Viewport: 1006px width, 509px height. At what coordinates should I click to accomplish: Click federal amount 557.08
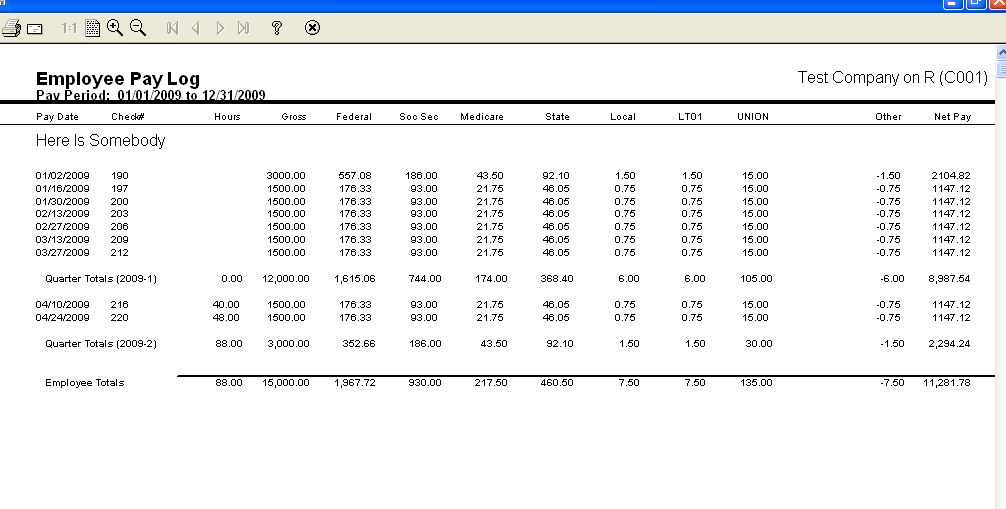pyautogui.click(x=355, y=176)
